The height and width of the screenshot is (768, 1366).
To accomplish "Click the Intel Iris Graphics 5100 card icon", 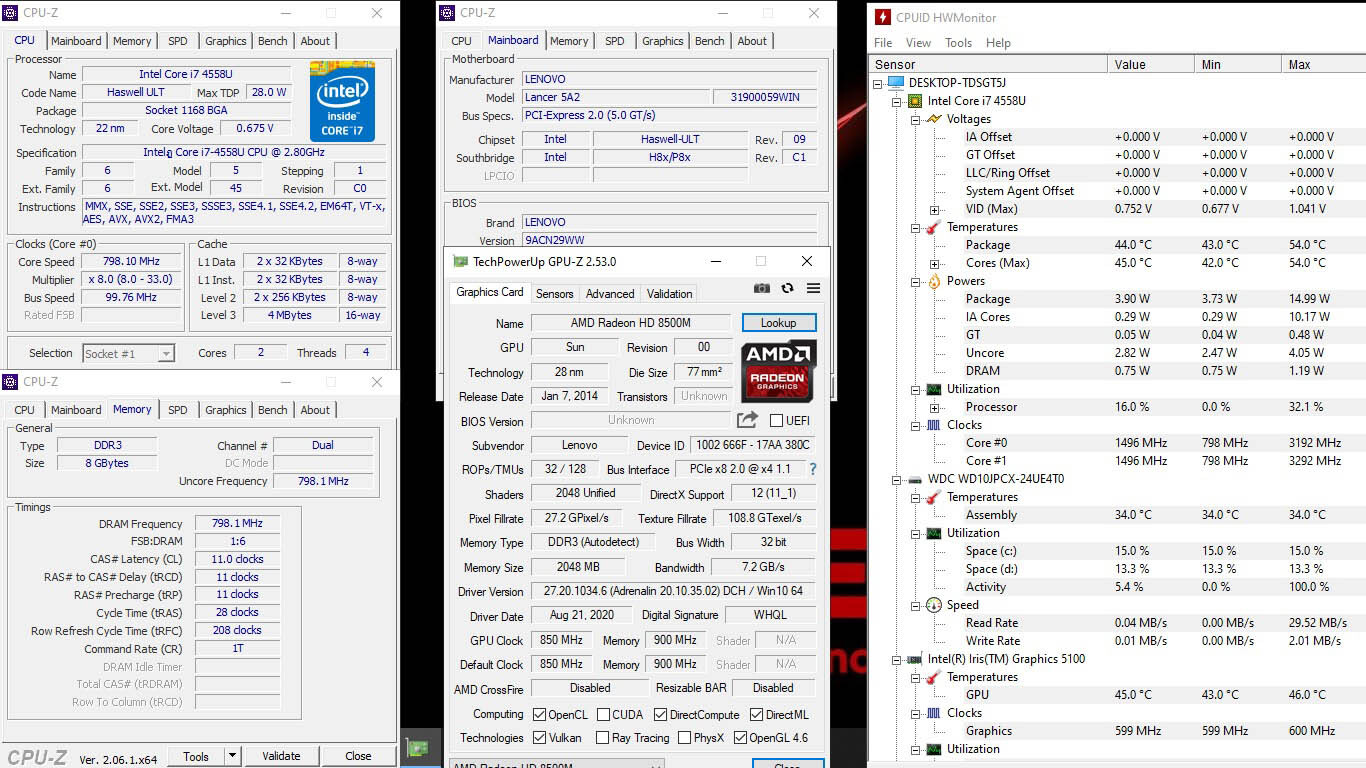I will pos(915,659).
